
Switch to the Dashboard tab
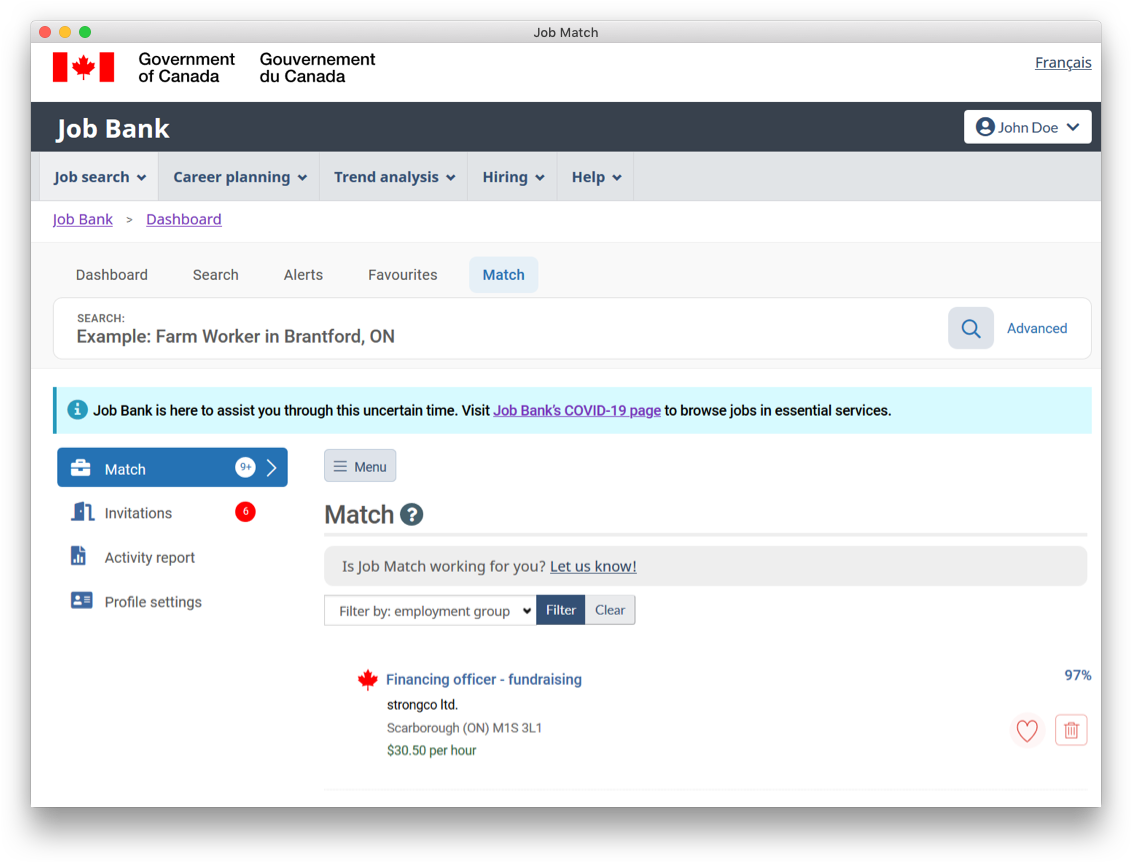click(112, 275)
